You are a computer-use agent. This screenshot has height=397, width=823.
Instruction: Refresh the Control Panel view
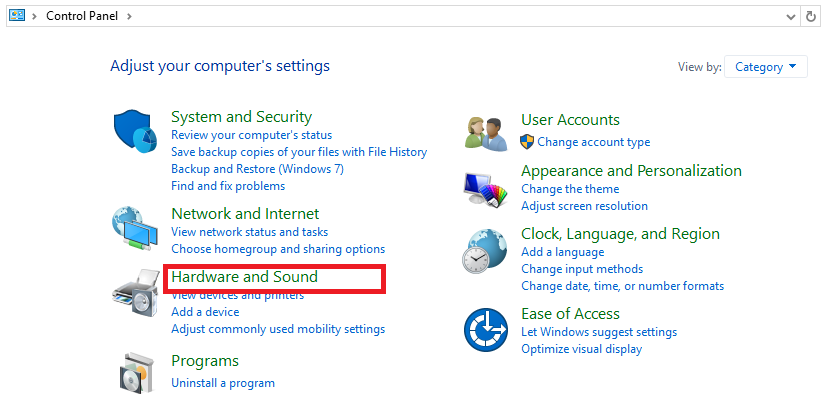click(810, 16)
